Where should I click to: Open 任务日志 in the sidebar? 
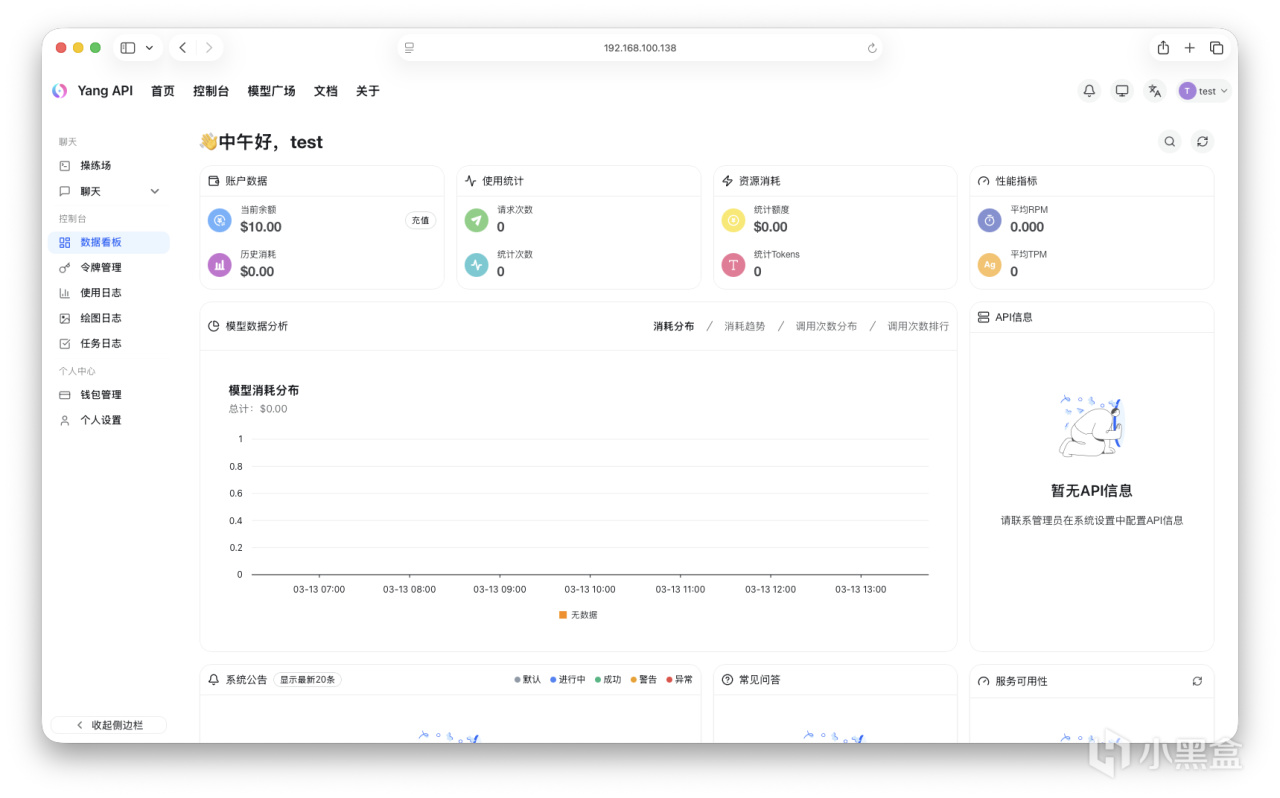tap(109, 343)
